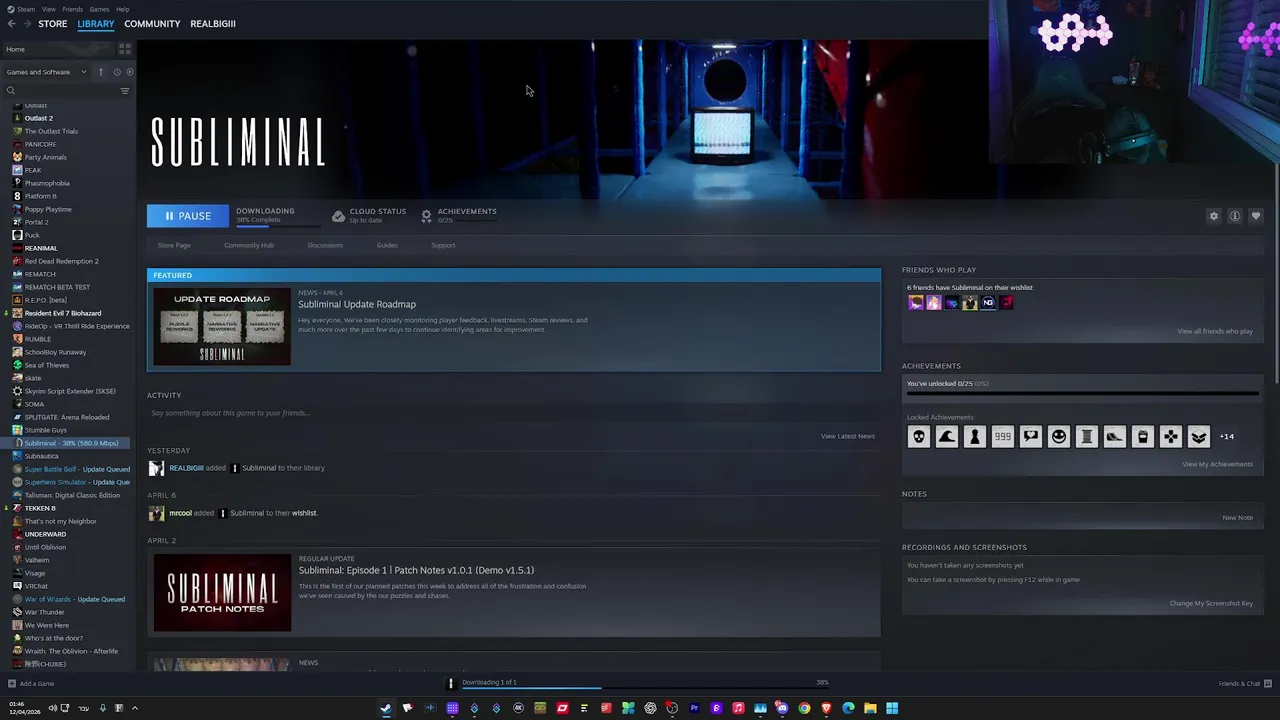
Task: Open File Explorer from the taskbar
Action: coord(870,708)
